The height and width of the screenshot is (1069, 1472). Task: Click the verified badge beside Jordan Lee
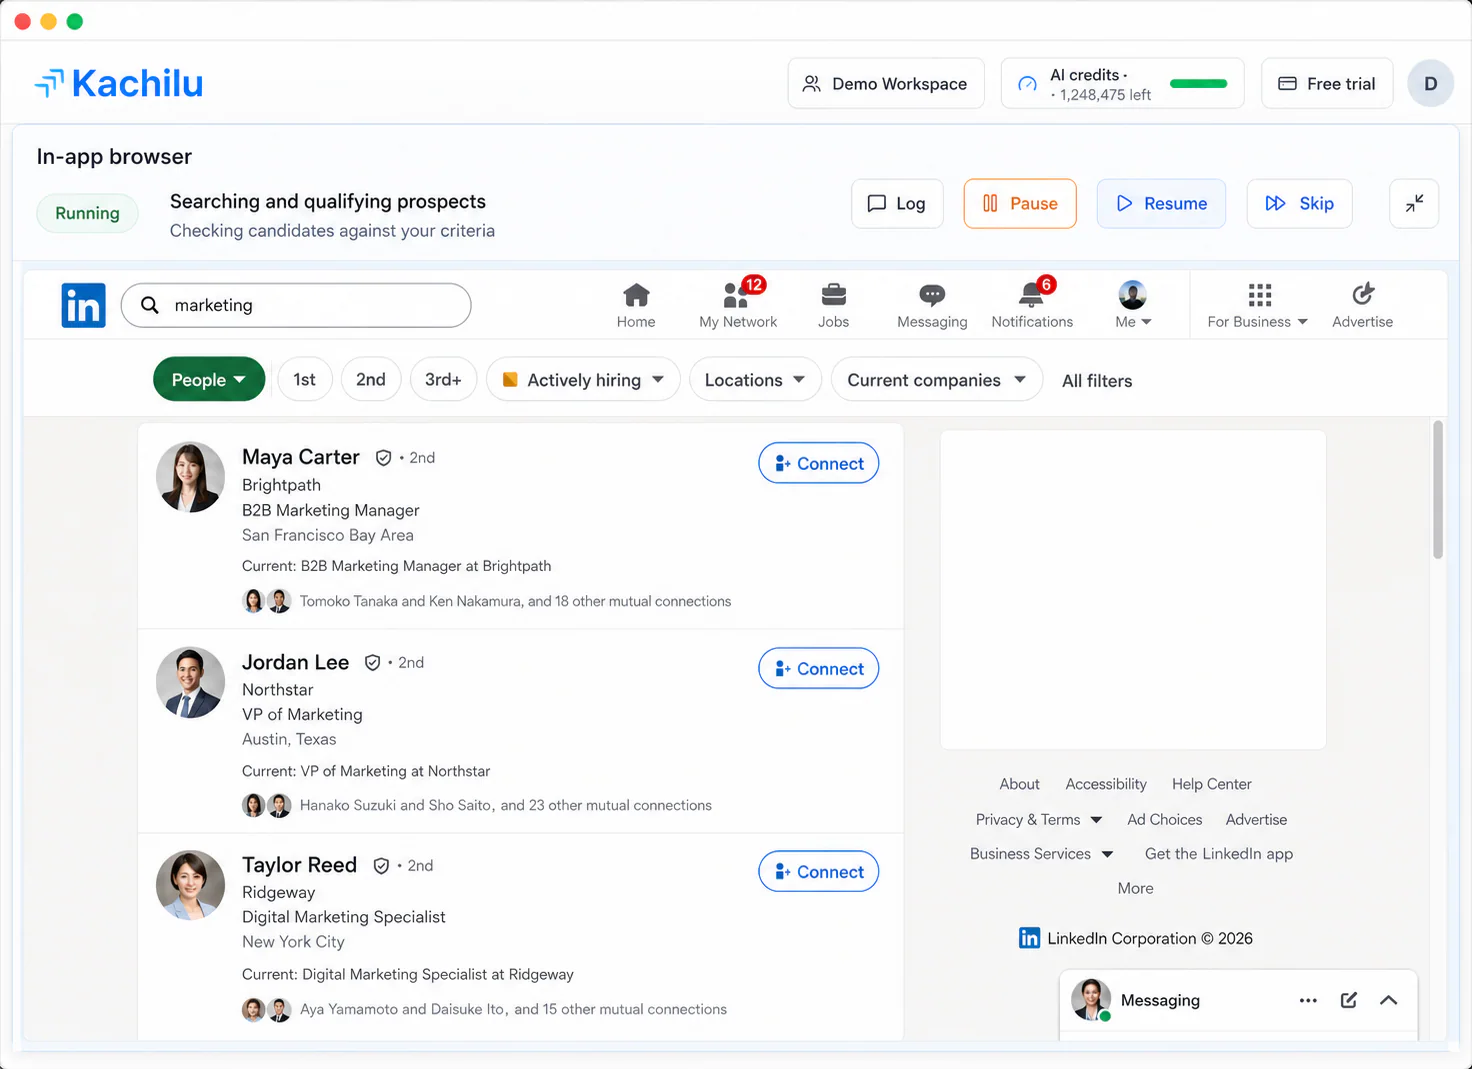tap(372, 663)
